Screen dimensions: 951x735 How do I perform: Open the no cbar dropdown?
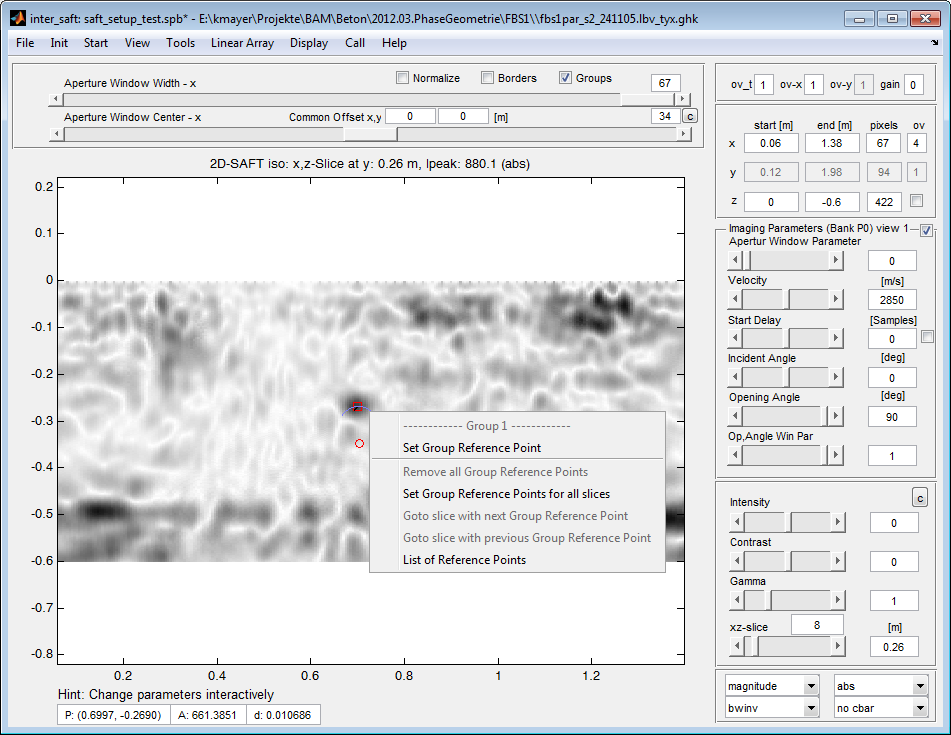(881, 708)
